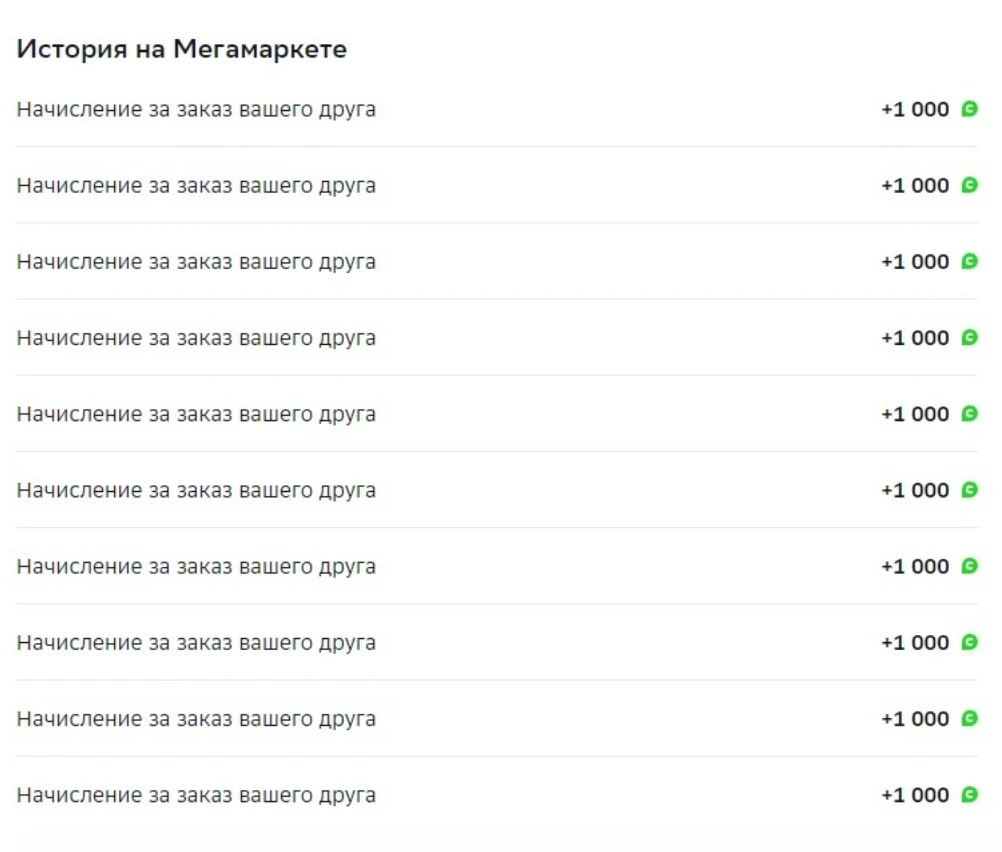Click the '+1 000' amount in the last row
Screen dimensions: 1002x852
coord(915,795)
